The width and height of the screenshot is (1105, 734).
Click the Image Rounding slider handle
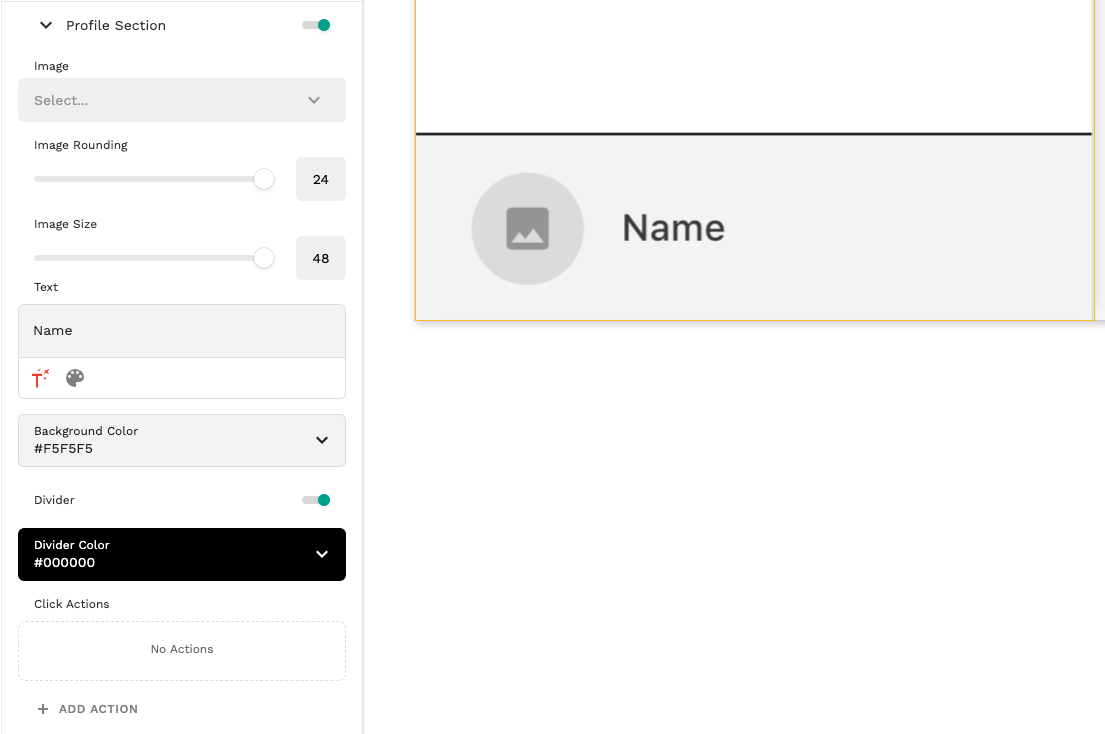263,179
